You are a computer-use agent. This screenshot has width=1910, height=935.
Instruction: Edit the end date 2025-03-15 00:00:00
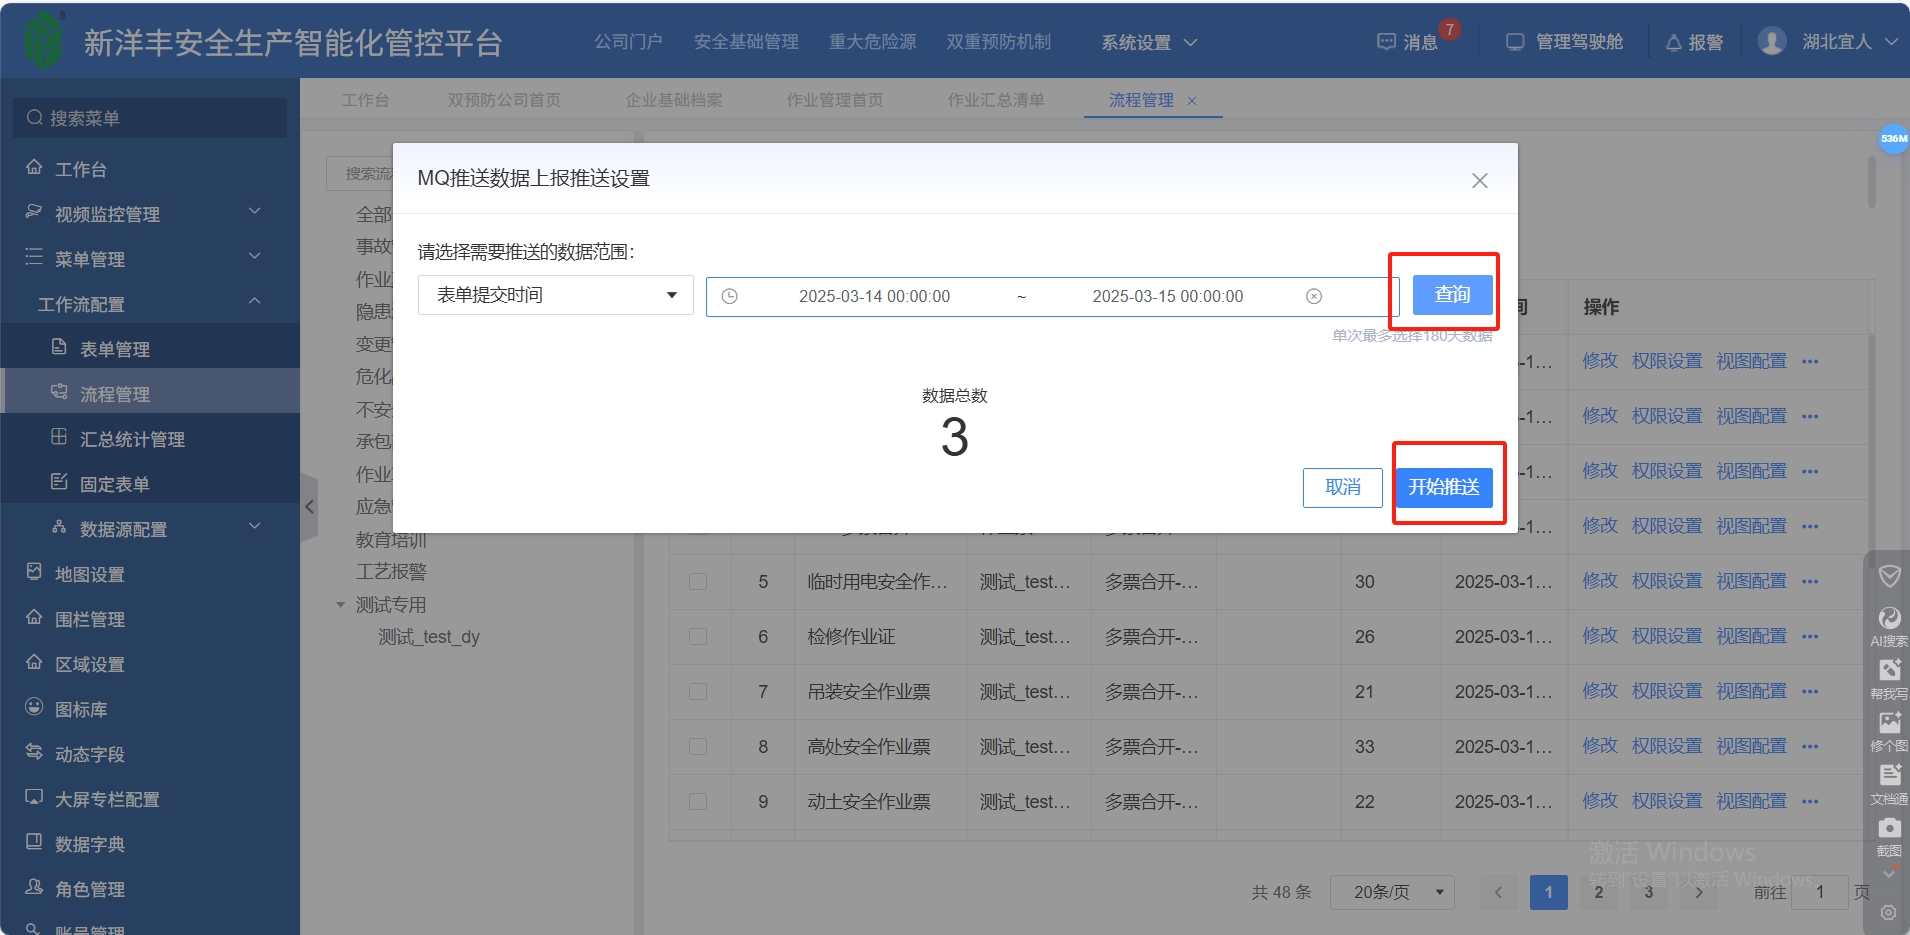[x=1167, y=296]
